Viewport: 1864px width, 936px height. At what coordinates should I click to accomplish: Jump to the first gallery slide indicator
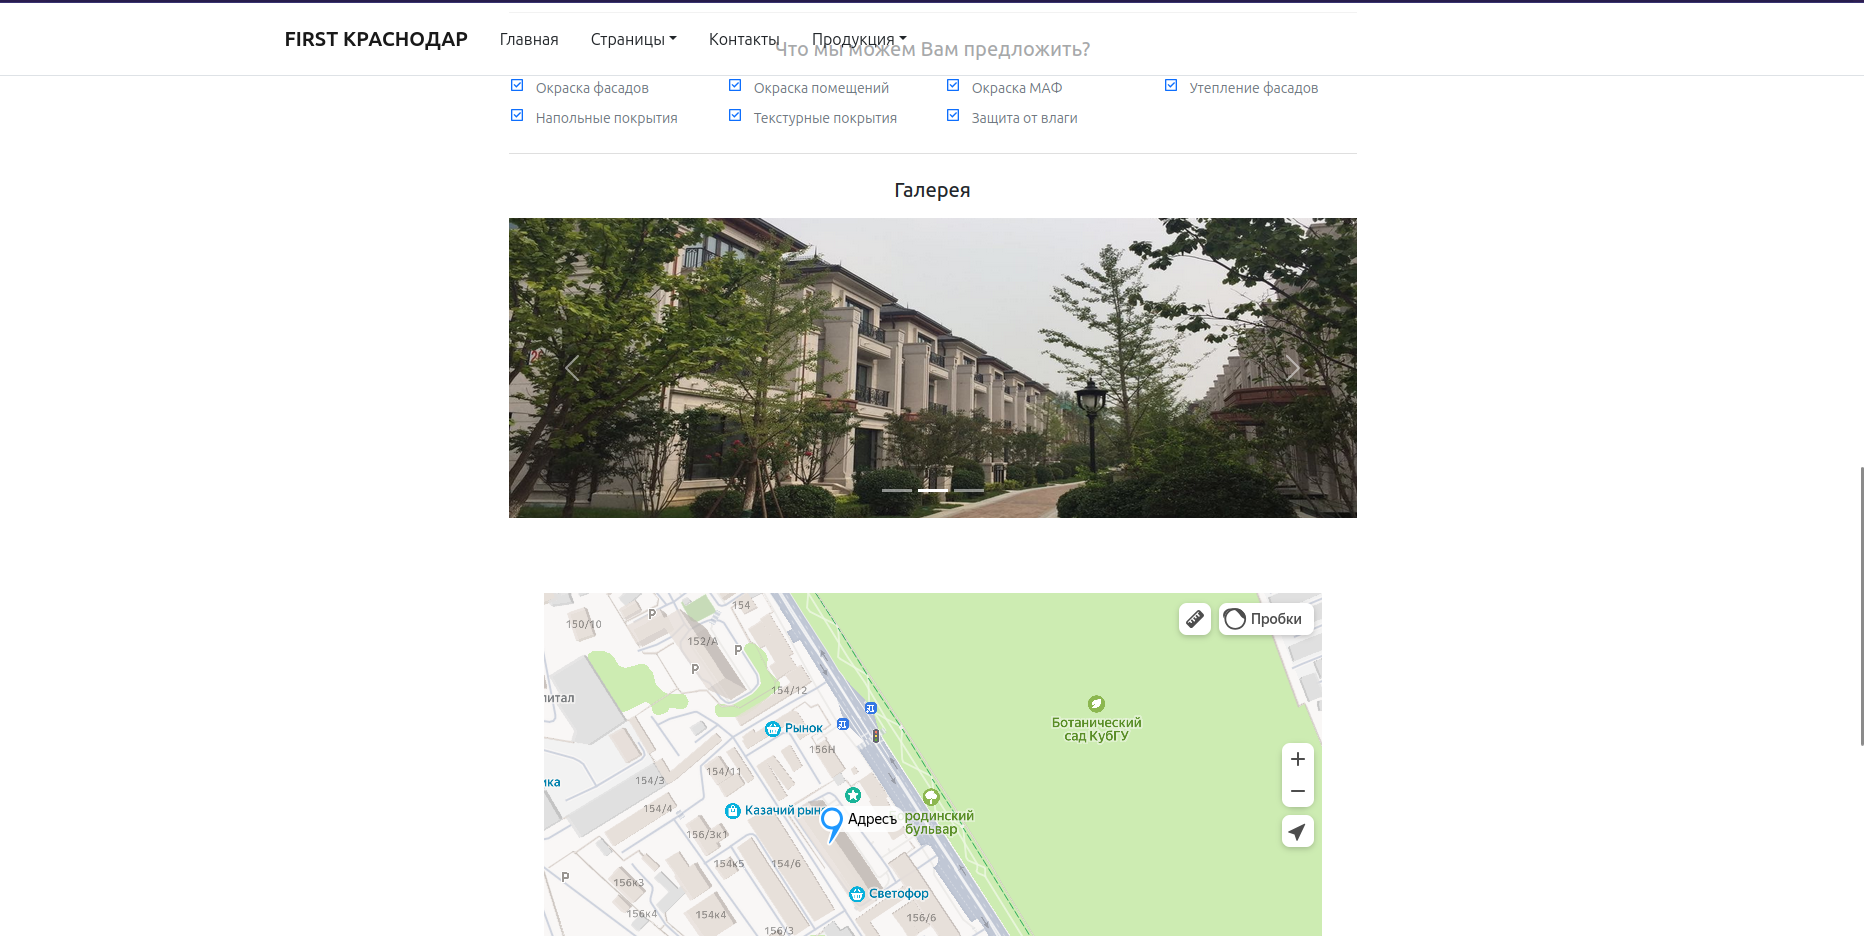(897, 490)
